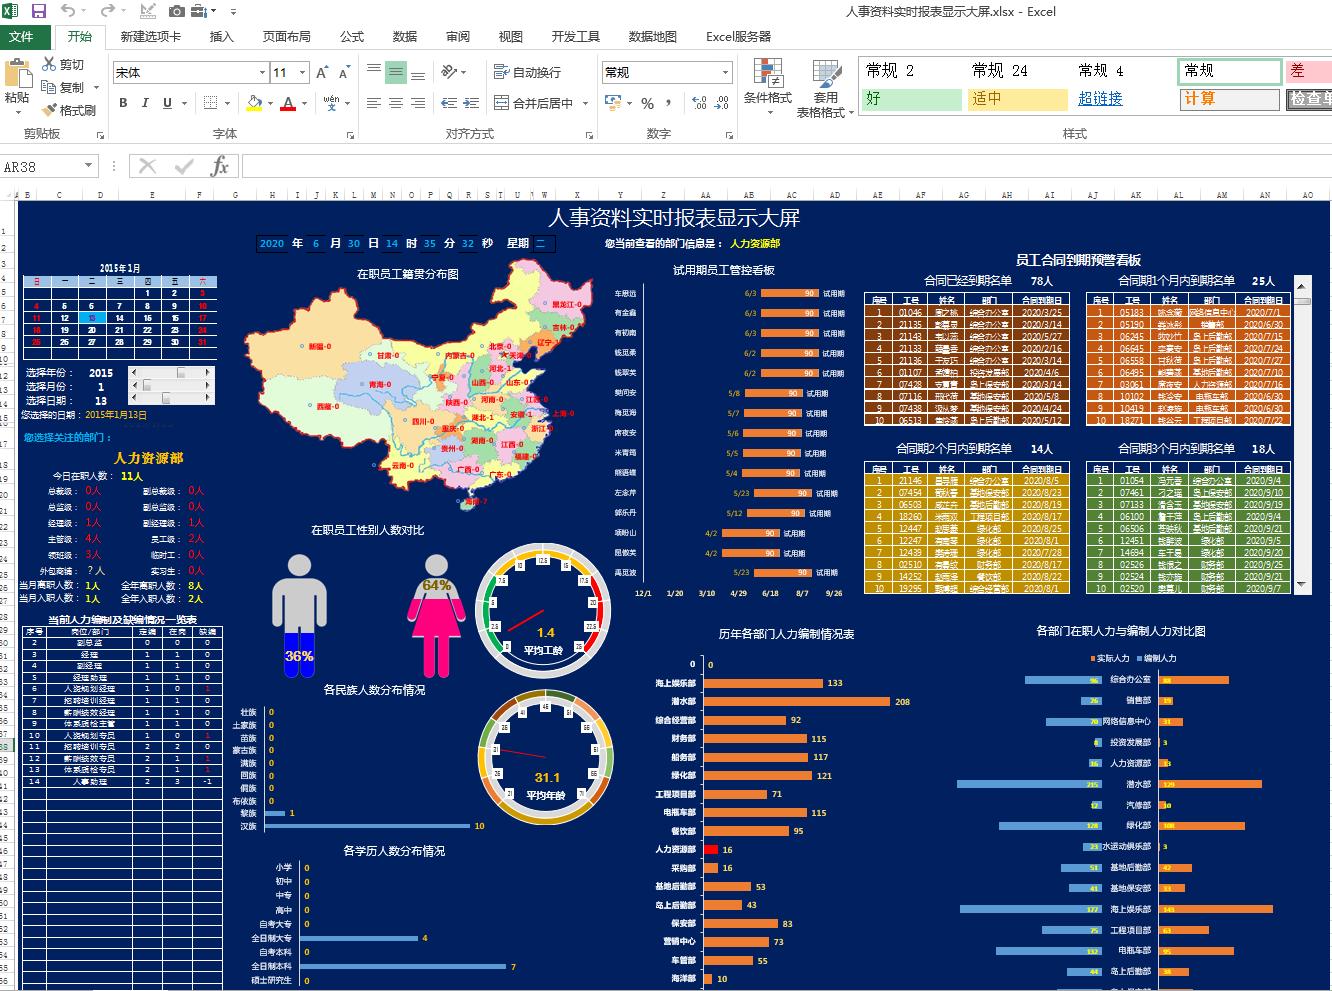1332x991 pixels.
Task: Apply the 超链接 cell style
Action: coord(1100,99)
